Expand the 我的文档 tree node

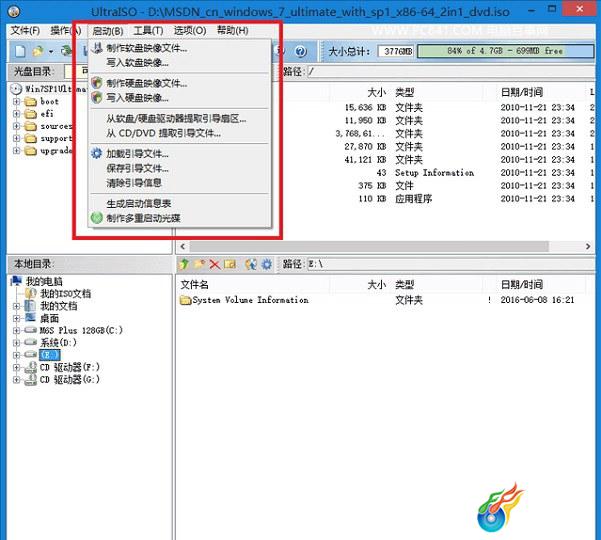16,306
